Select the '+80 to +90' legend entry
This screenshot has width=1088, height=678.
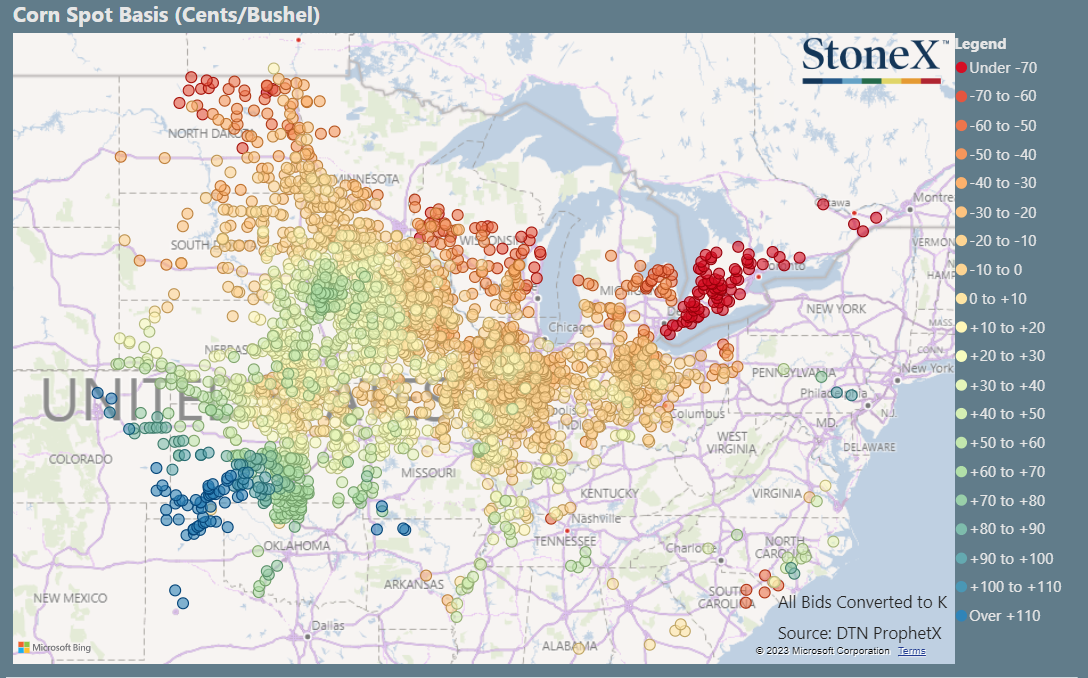click(x=1001, y=529)
